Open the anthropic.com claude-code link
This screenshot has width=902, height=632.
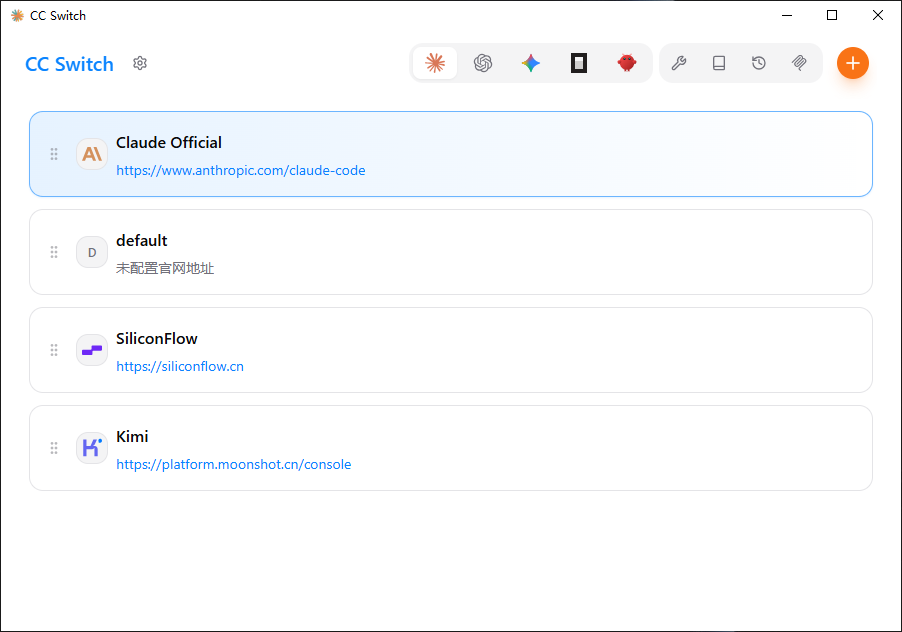pyautogui.click(x=240, y=170)
